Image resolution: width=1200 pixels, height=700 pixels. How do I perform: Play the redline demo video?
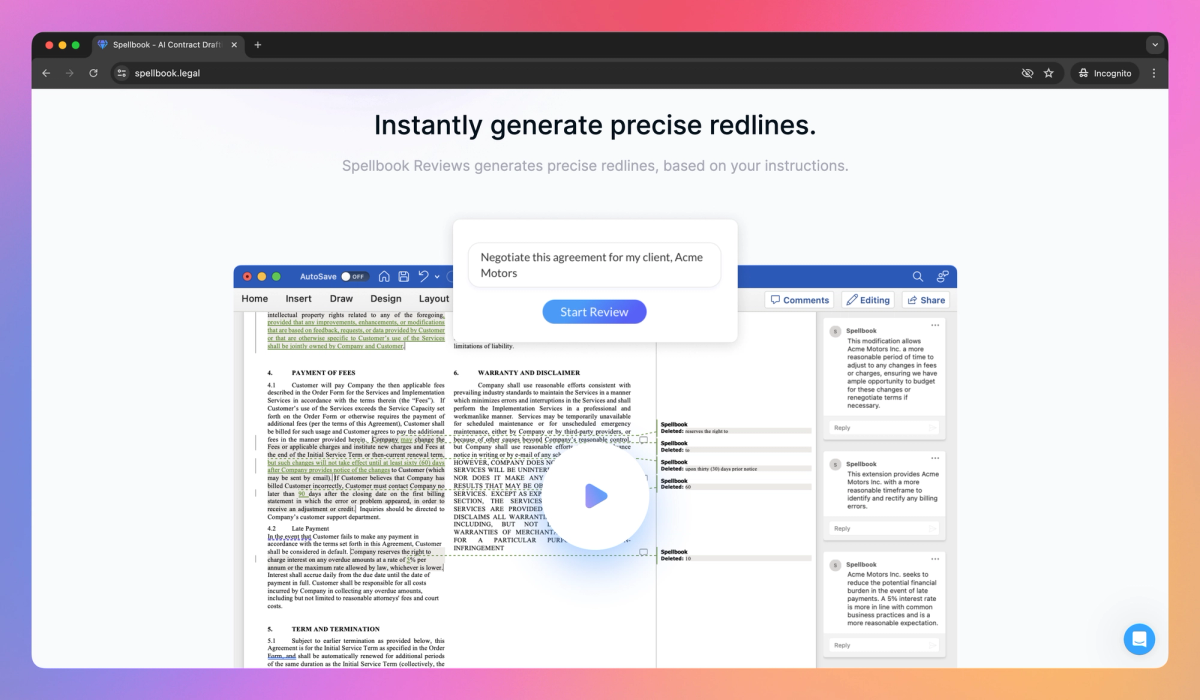[x=595, y=496]
